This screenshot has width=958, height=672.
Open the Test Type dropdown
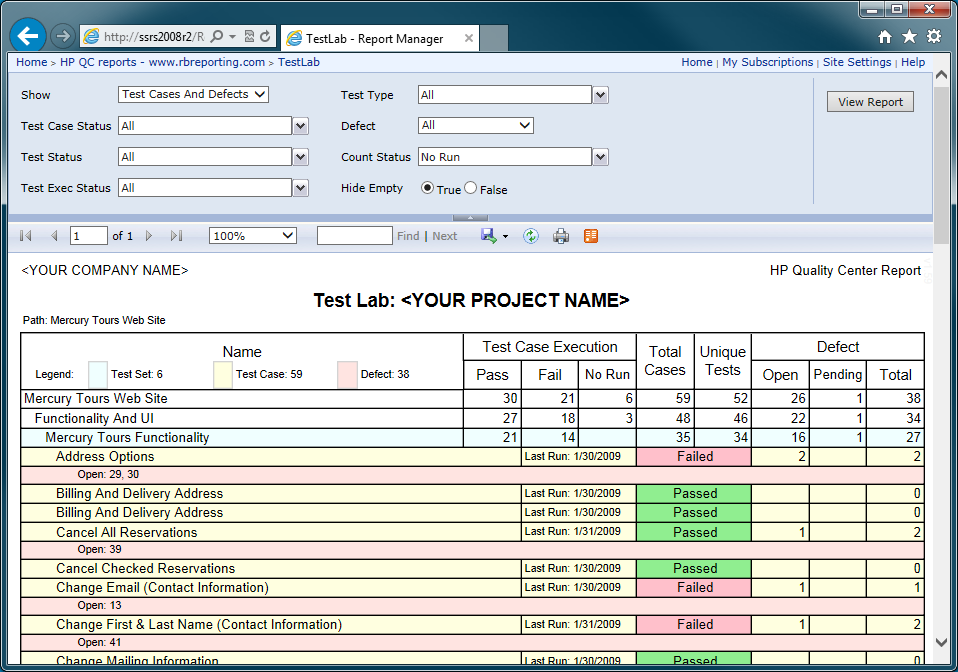coord(598,95)
